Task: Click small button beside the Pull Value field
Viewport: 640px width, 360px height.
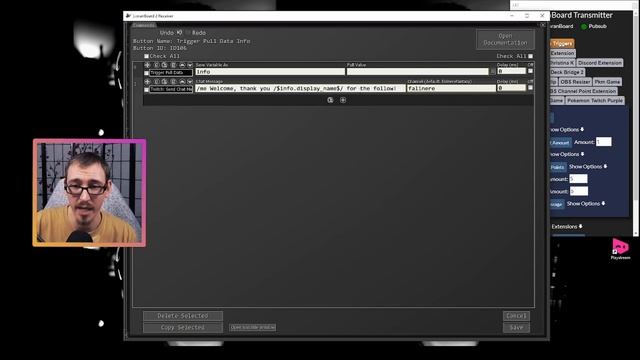Action: tap(493, 71)
